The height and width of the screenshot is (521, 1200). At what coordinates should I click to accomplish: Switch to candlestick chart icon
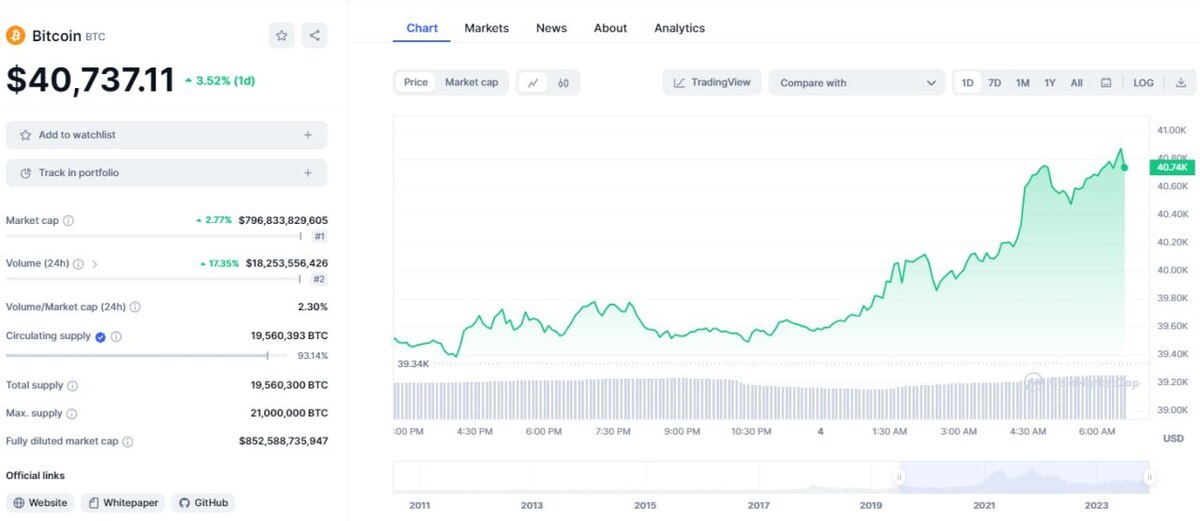[563, 83]
